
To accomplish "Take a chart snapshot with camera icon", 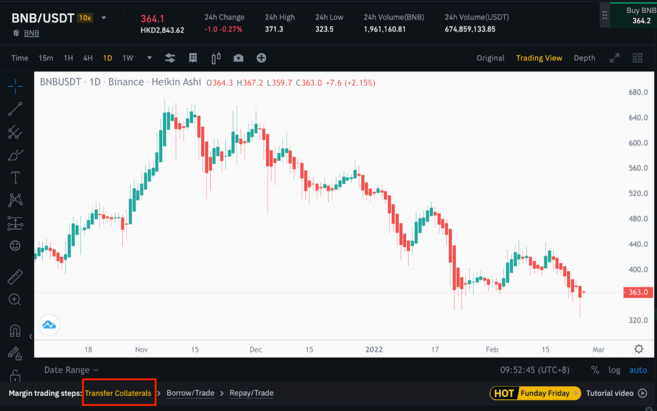I will [238, 58].
